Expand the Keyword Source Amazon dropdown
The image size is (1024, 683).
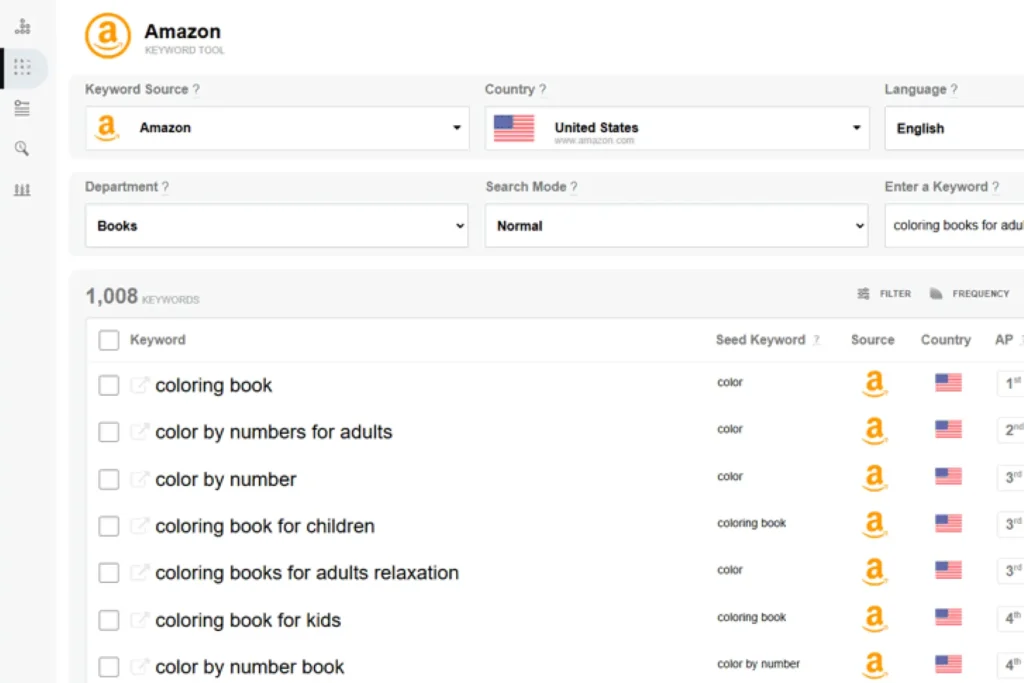[x=277, y=128]
